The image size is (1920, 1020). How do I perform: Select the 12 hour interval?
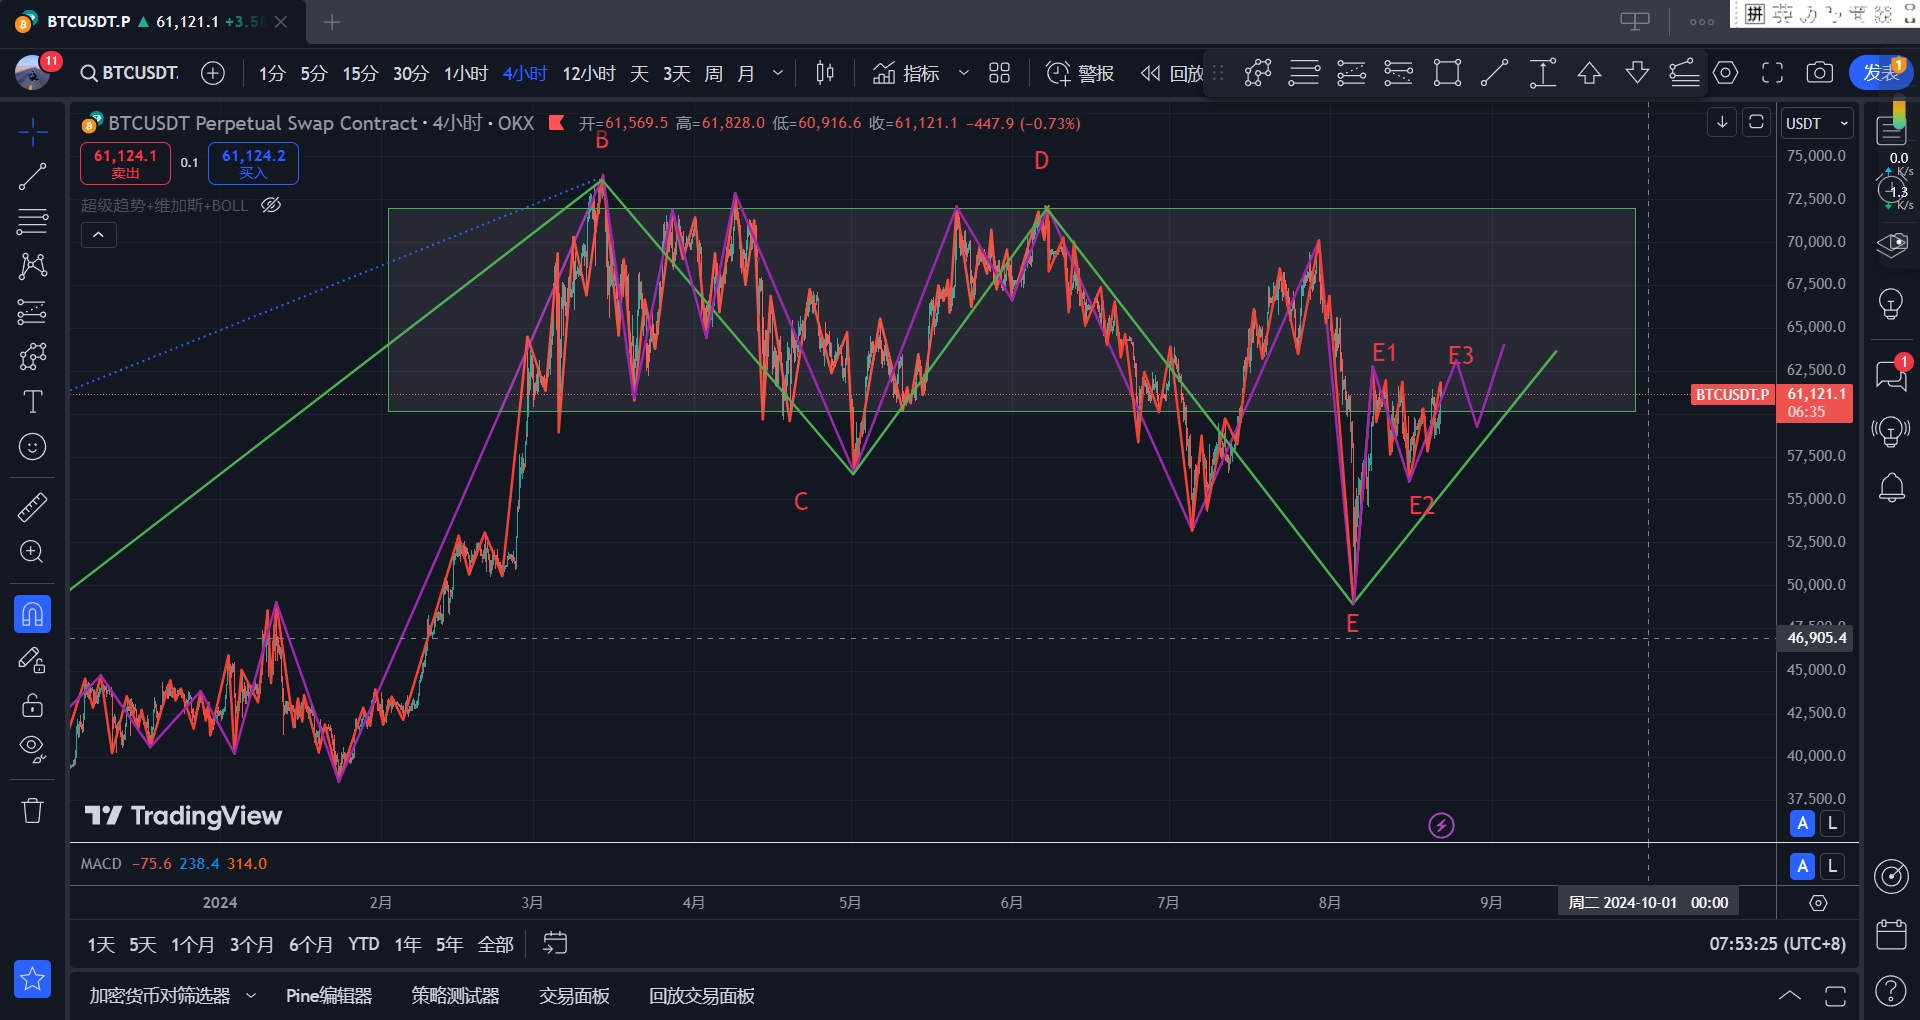(x=588, y=74)
